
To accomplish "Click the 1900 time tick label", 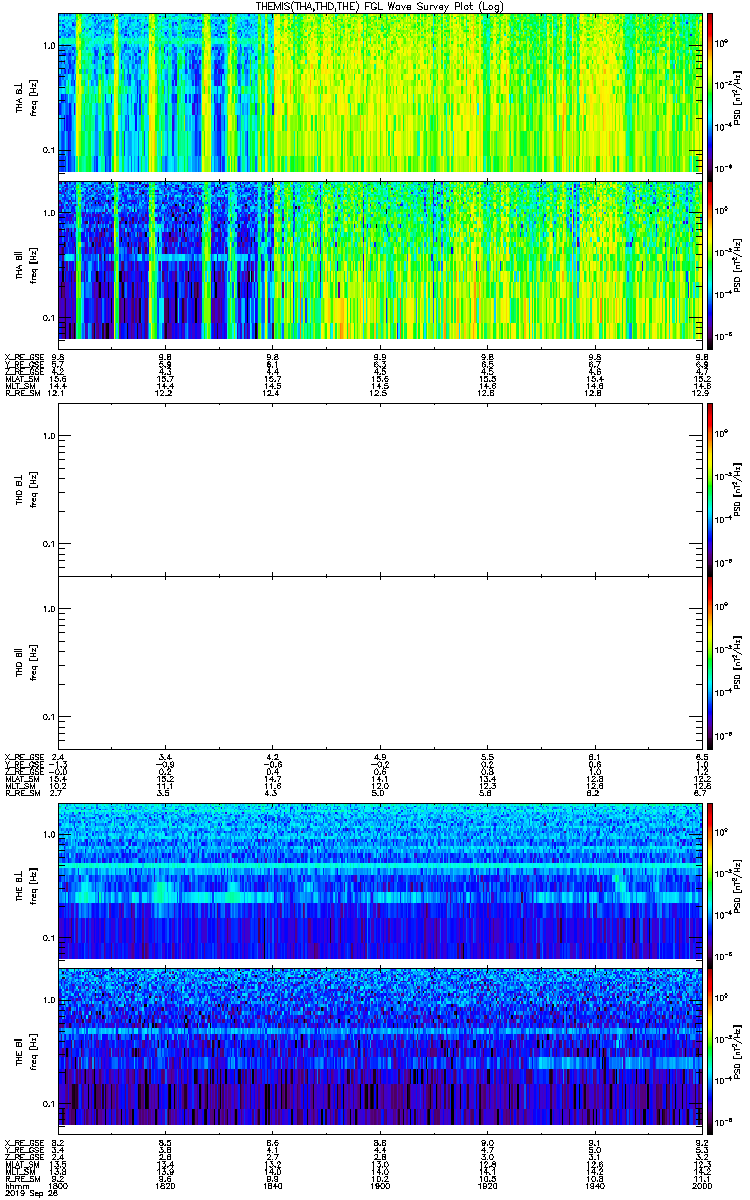I will tap(380, 1186).
